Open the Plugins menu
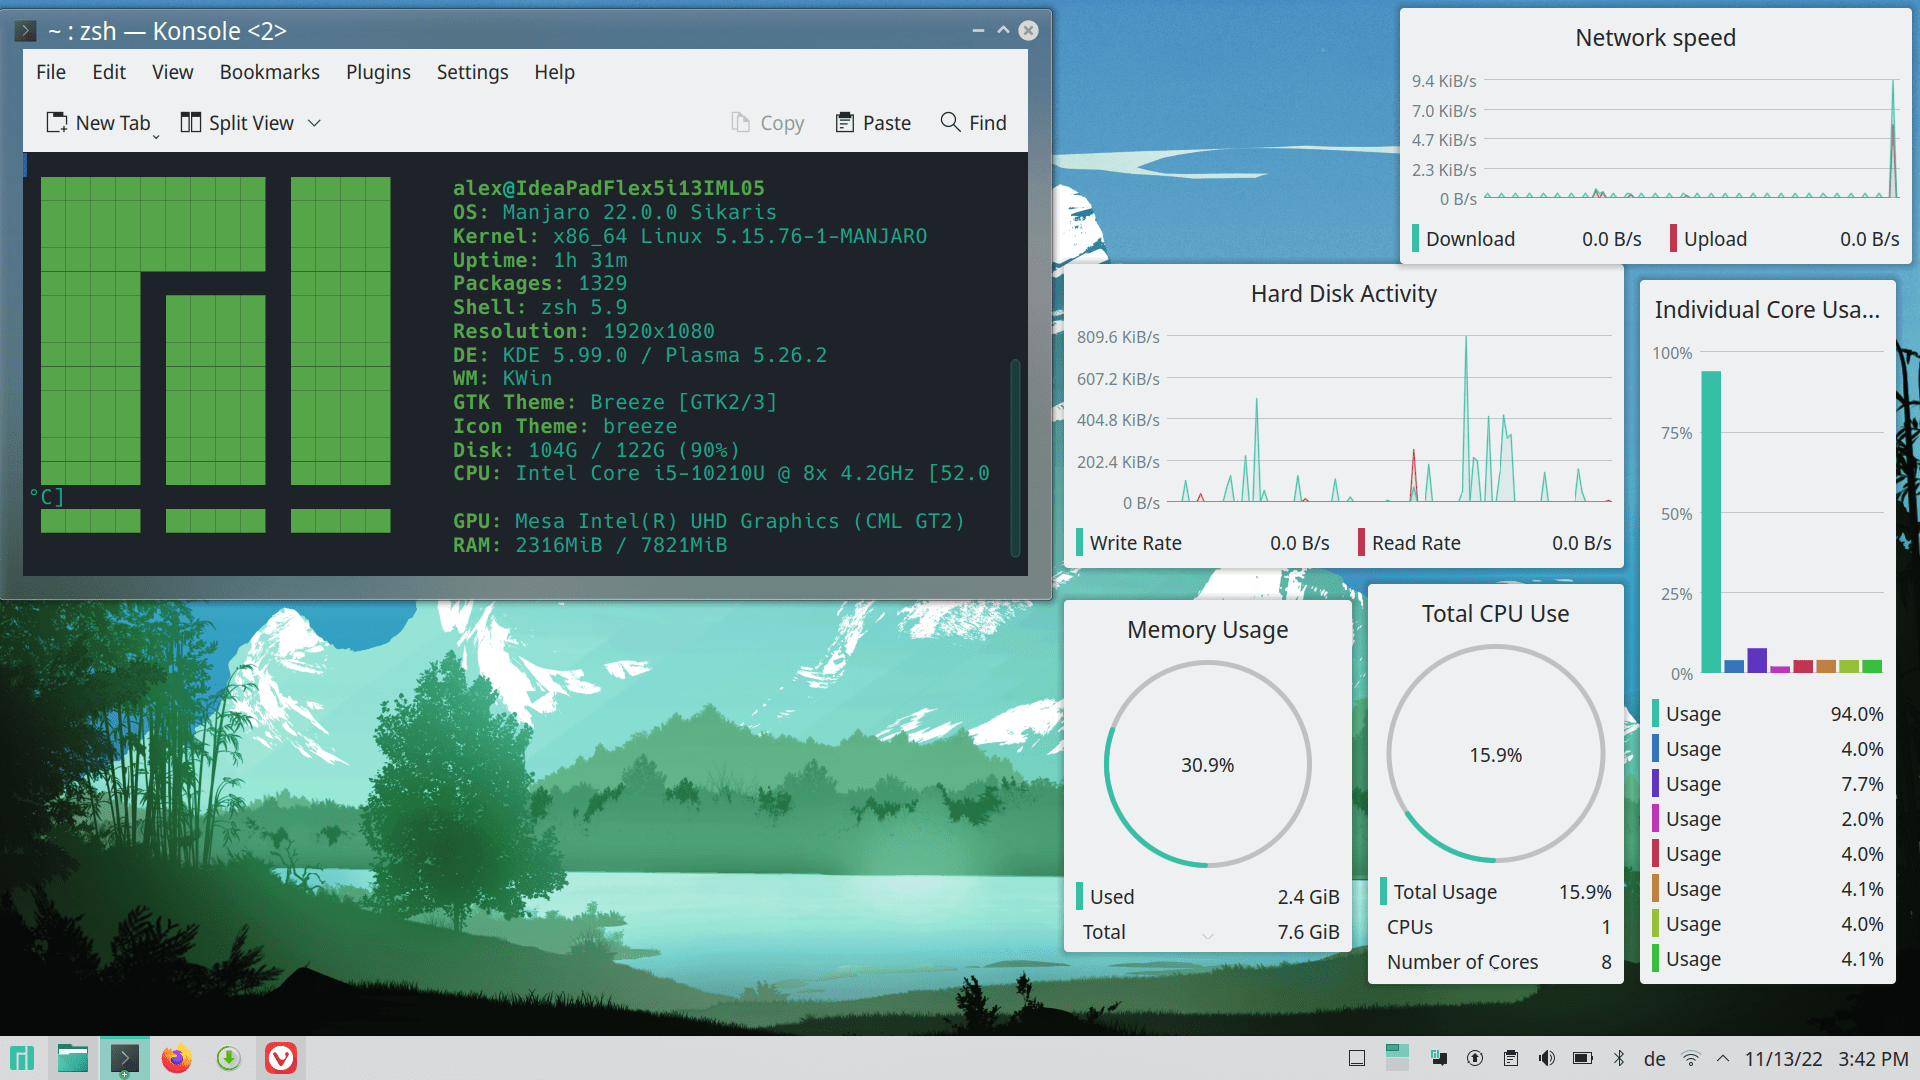The width and height of the screenshot is (1920, 1080). click(x=378, y=72)
